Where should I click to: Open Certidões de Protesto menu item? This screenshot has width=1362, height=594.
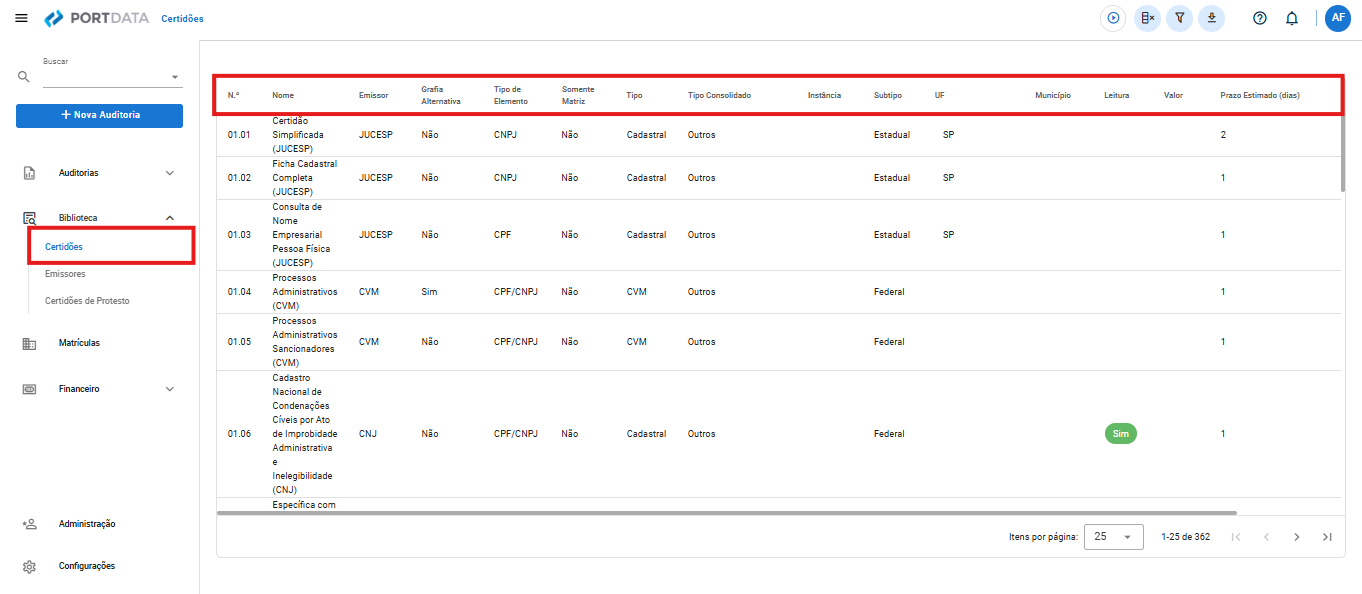tap(87, 300)
